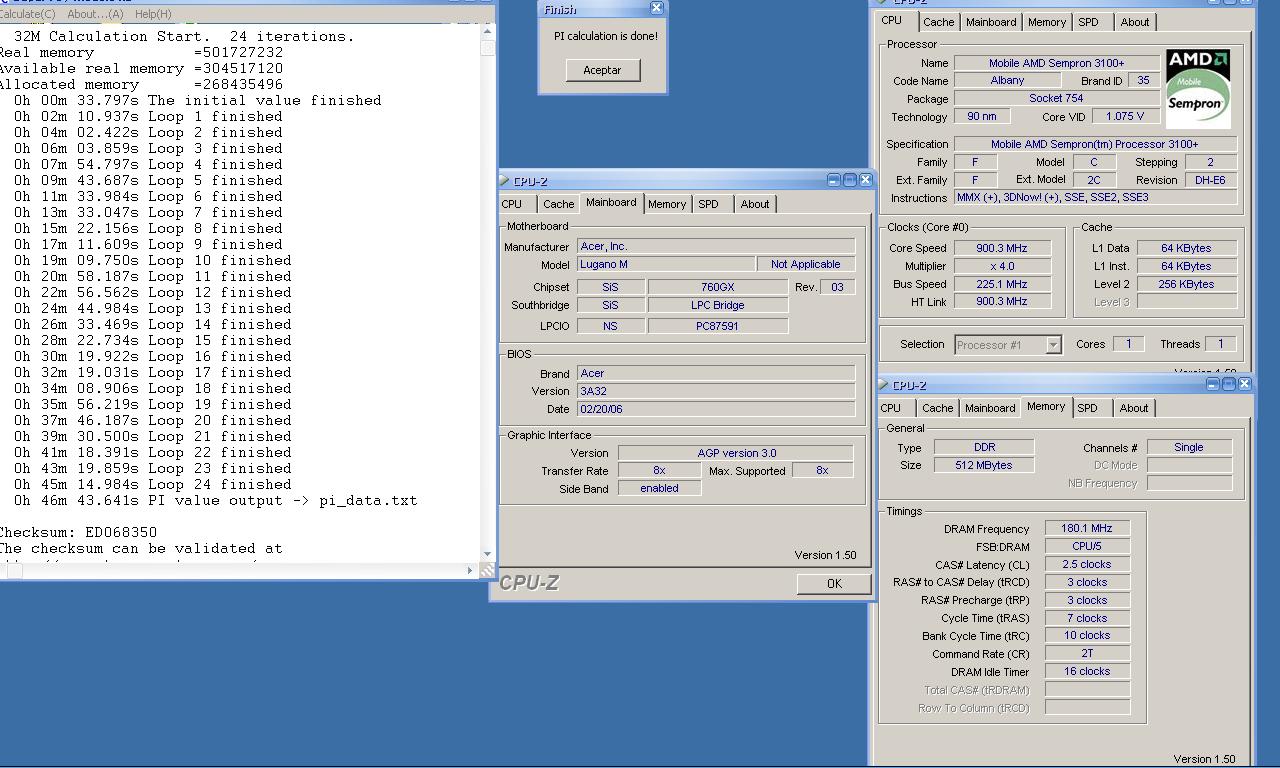
Task: Click Aceptar in the Finish dialog
Action: coord(602,70)
